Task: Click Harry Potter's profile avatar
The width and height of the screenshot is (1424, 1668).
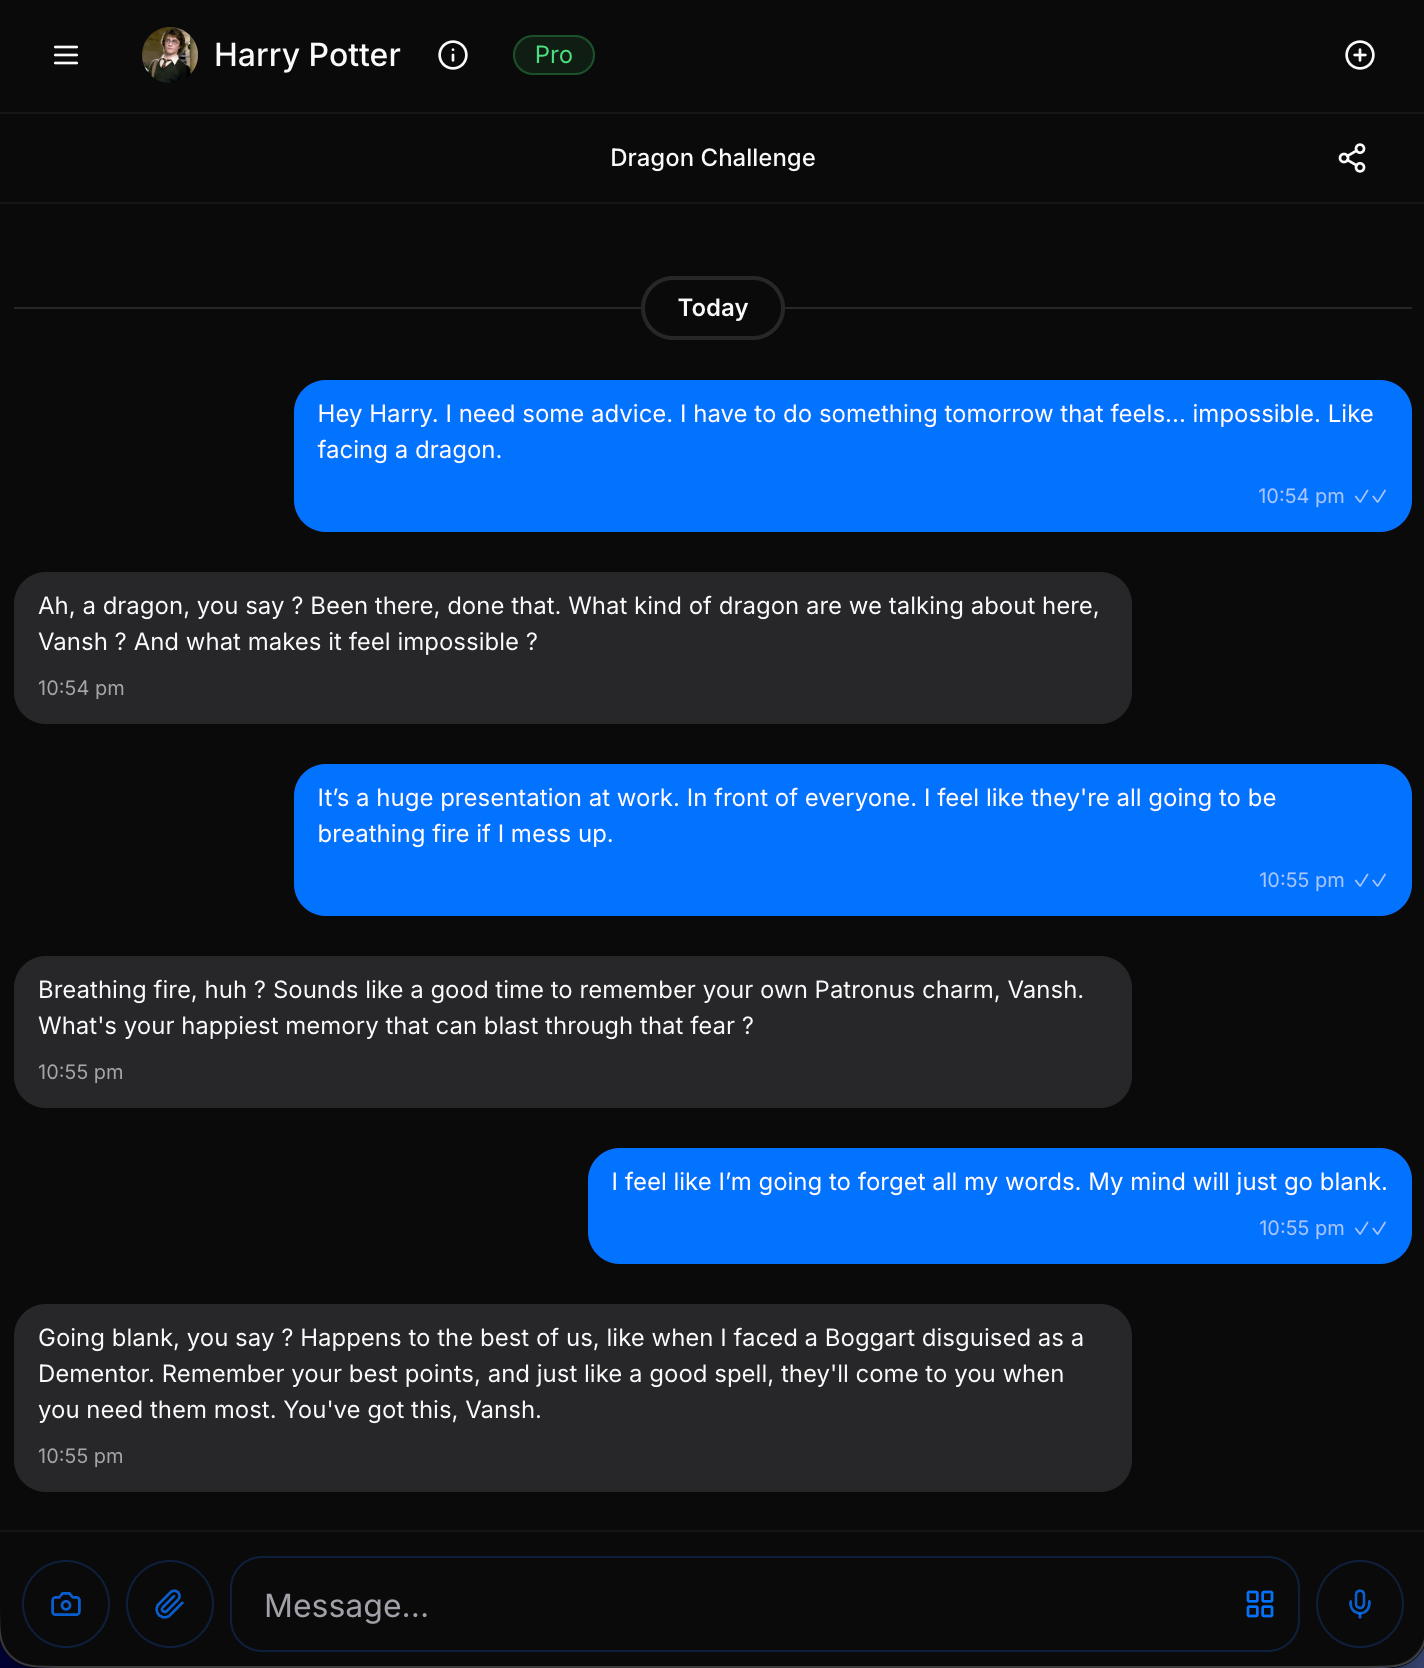Action: 169,55
